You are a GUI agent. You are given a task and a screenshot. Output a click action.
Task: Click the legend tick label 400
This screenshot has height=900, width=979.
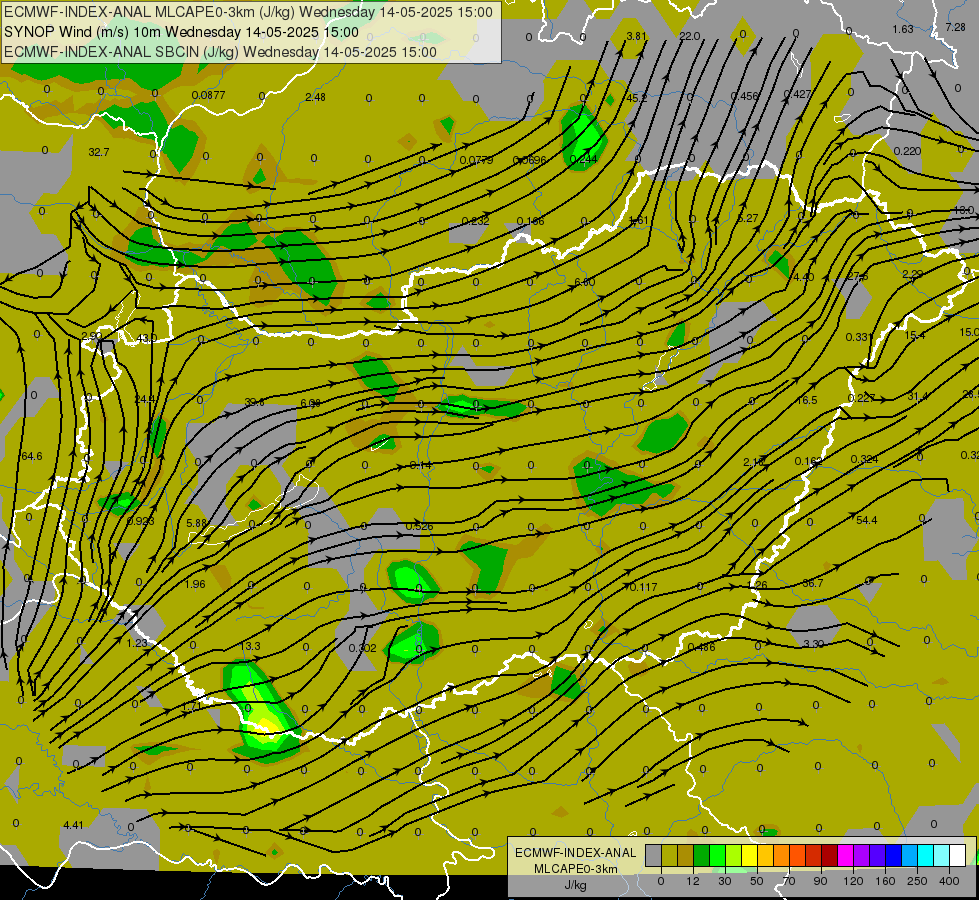(949, 881)
